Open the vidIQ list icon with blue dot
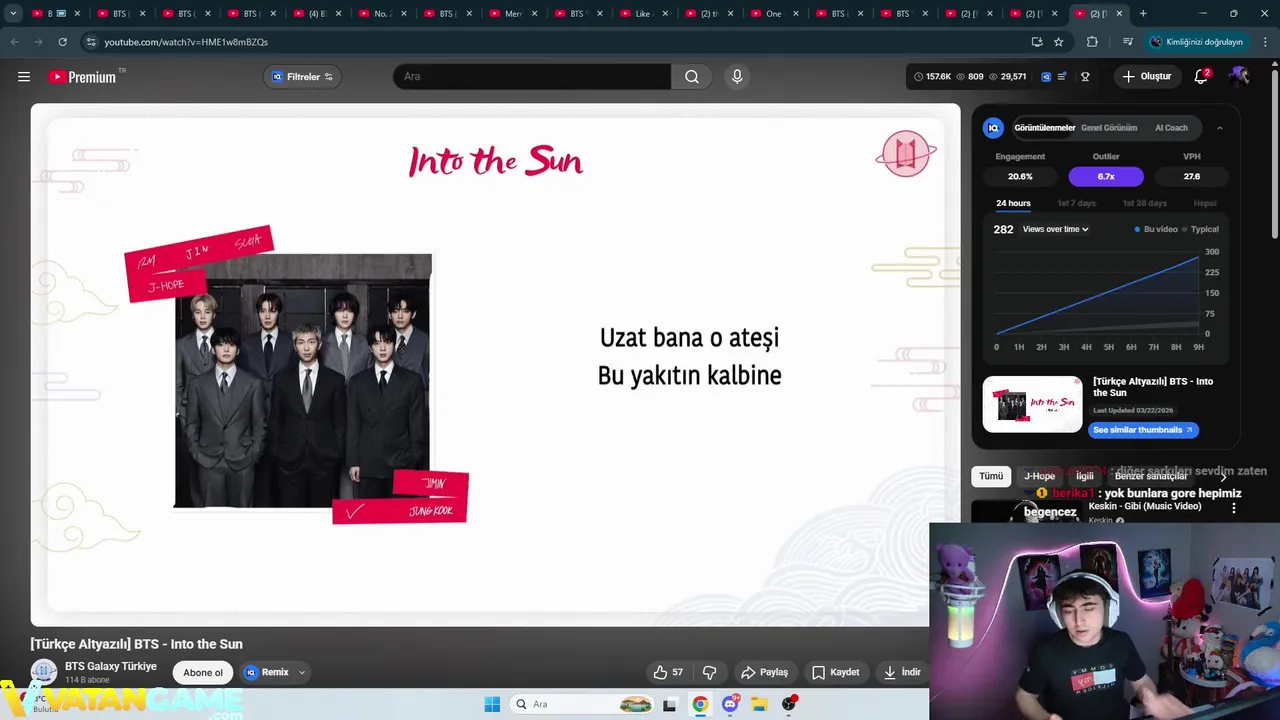The image size is (1280, 720). click(1062, 77)
